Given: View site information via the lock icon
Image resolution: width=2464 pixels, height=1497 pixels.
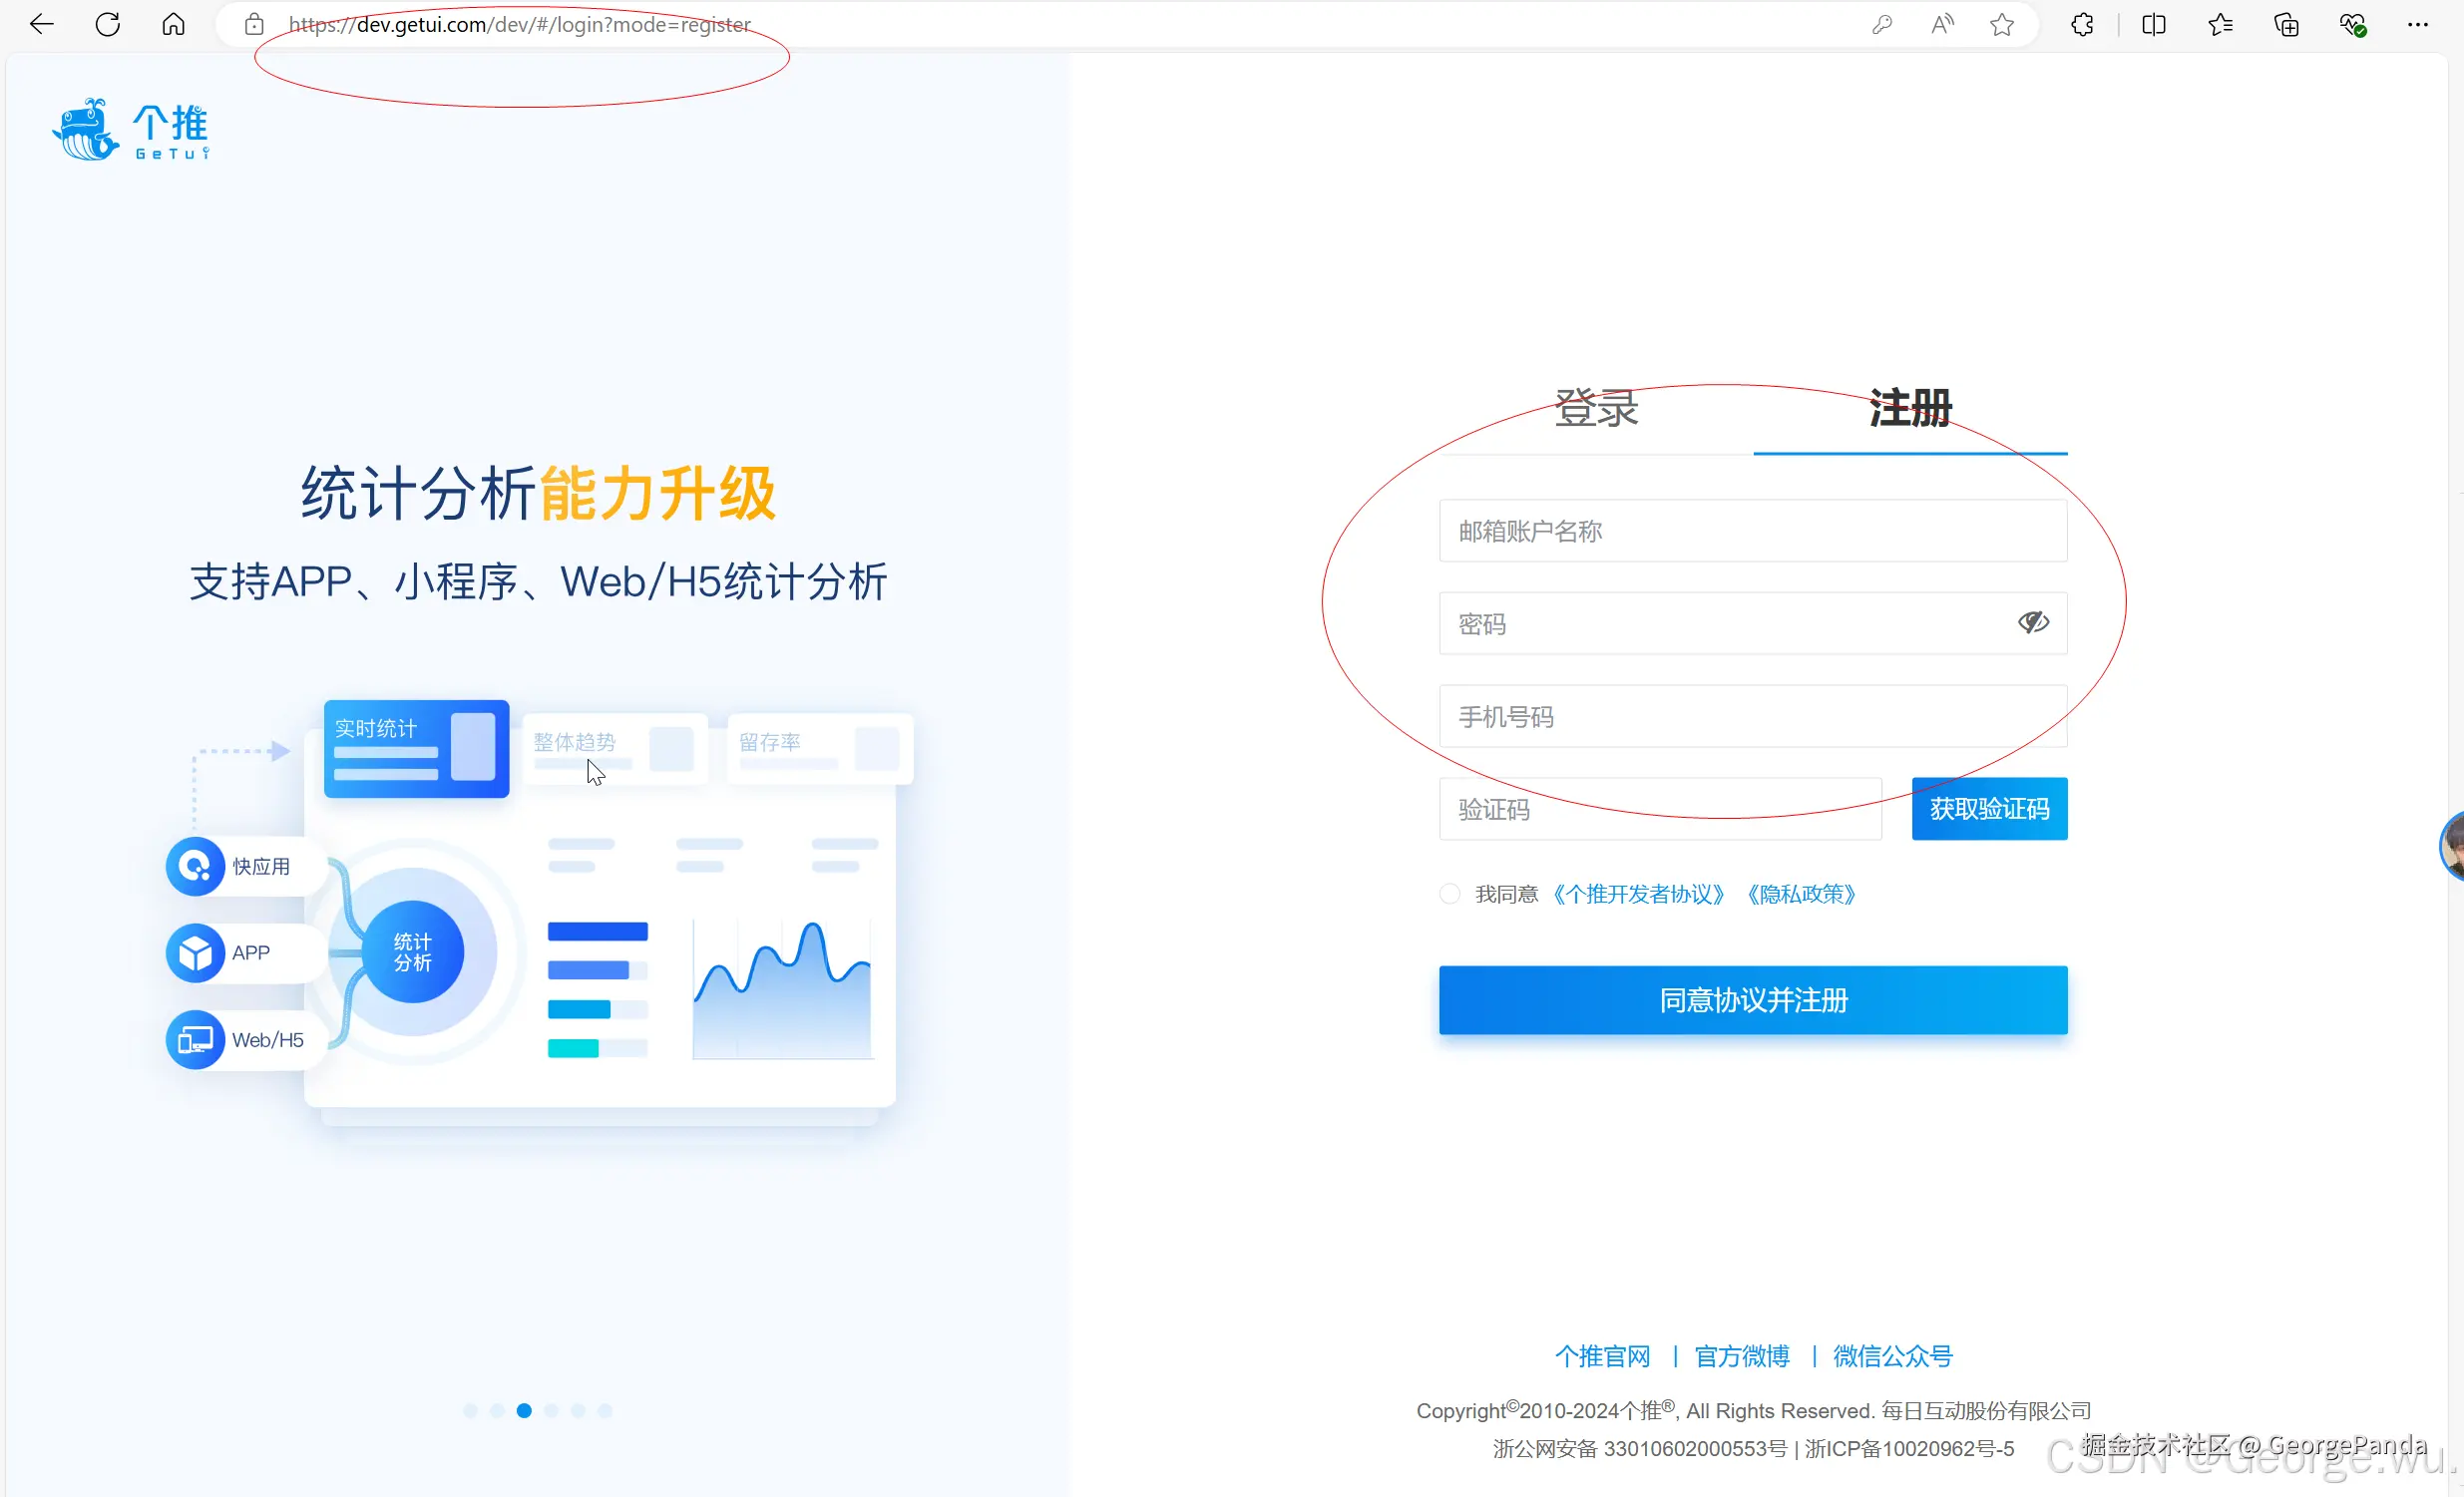Looking at the screenshot, I should click(x=254, y=24).
